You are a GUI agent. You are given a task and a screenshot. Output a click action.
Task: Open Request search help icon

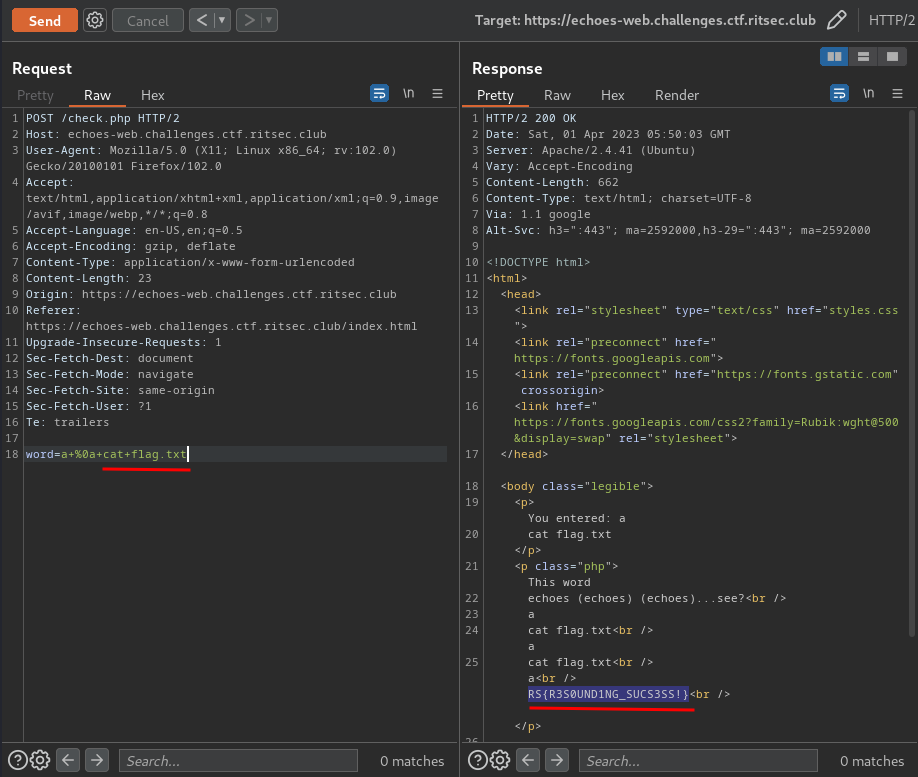tap(18, 760)
